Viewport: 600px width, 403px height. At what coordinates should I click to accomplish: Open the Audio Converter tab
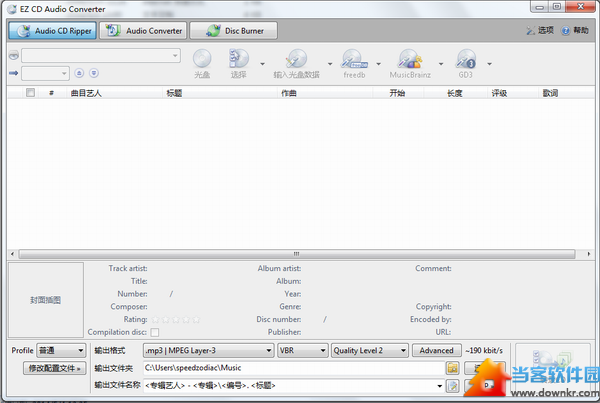click(x=143, y=31)
